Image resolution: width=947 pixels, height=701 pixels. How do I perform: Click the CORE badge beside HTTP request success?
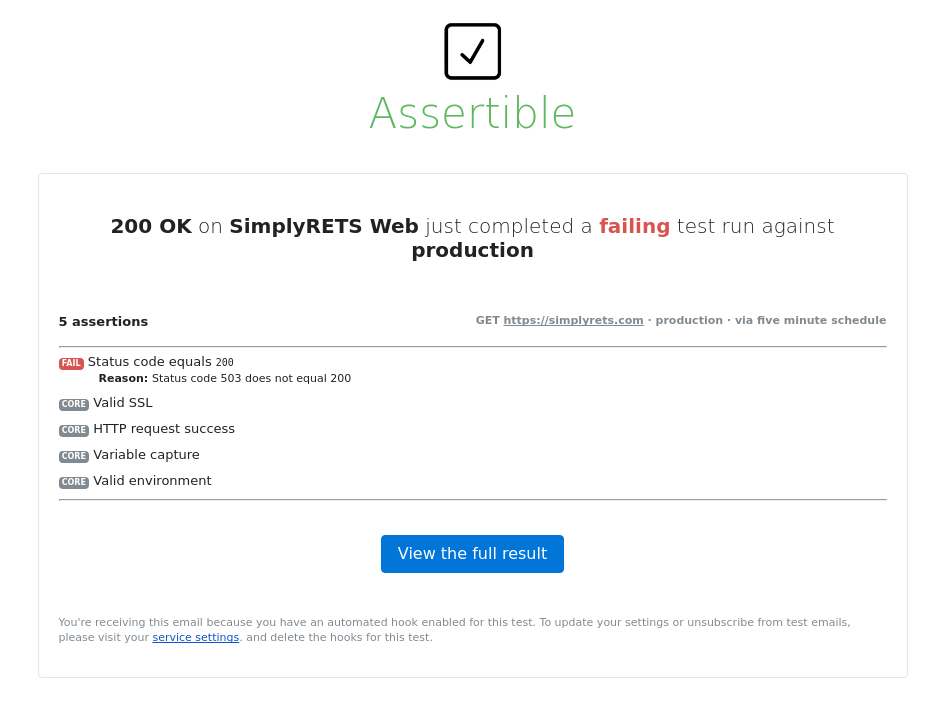pyautogui.click(x=74, y=431)
